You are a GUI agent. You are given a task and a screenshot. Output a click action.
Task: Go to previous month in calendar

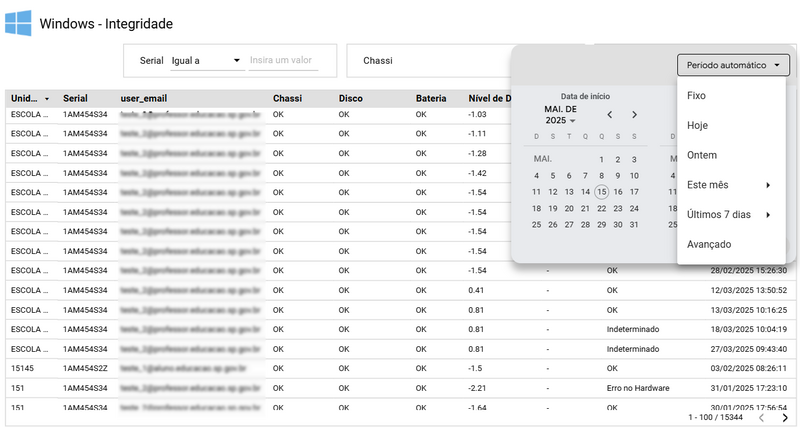coord(610,115)
